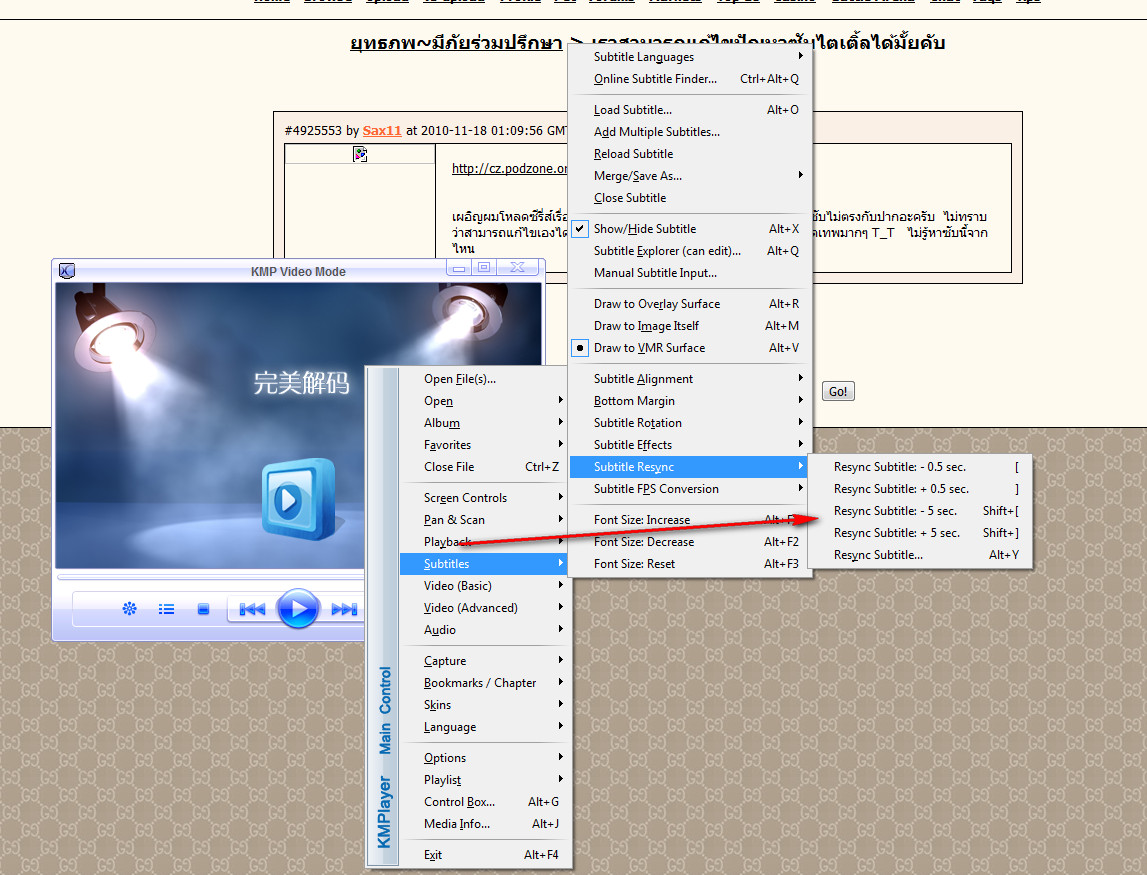
Task: Open the Capture submenu
Action: [x=484, y=661]
